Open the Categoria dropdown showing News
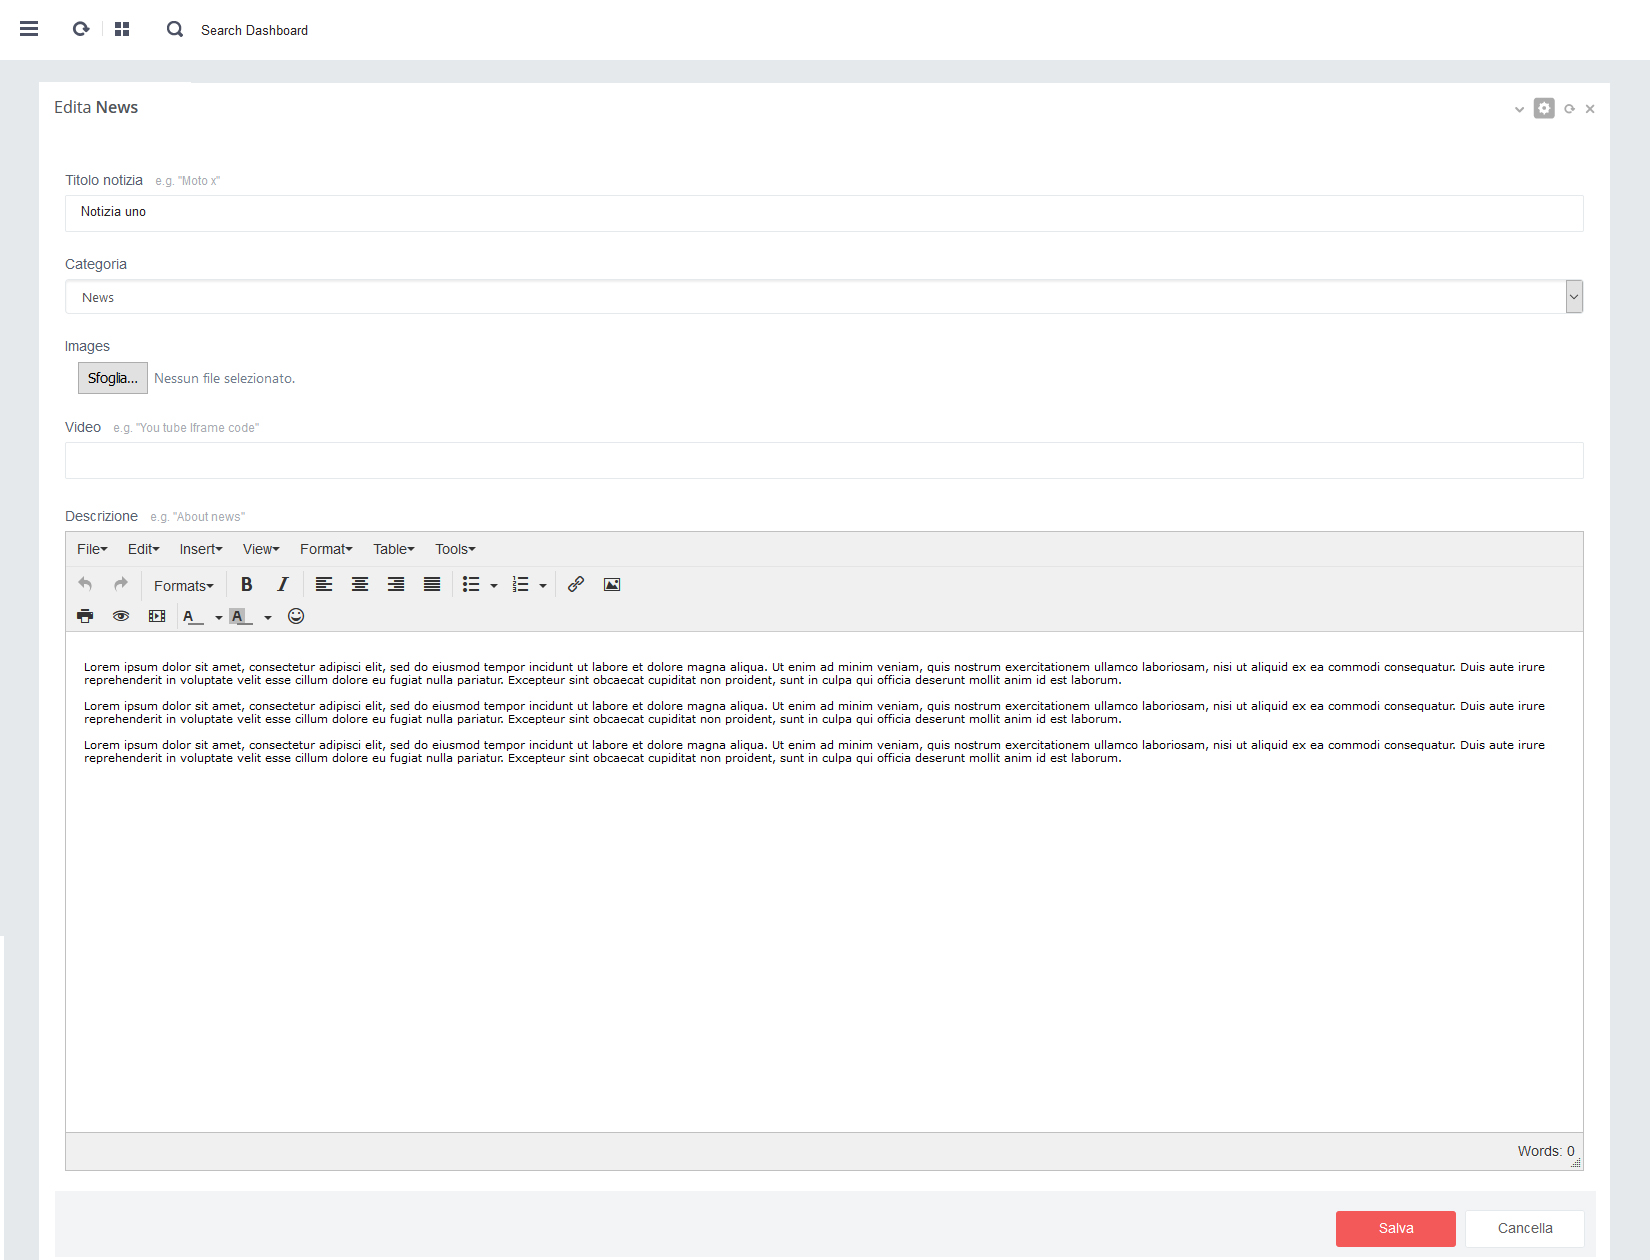The width and height of the screenshot is (1650, 1260). pyautogui.click(x=823, y=297)
